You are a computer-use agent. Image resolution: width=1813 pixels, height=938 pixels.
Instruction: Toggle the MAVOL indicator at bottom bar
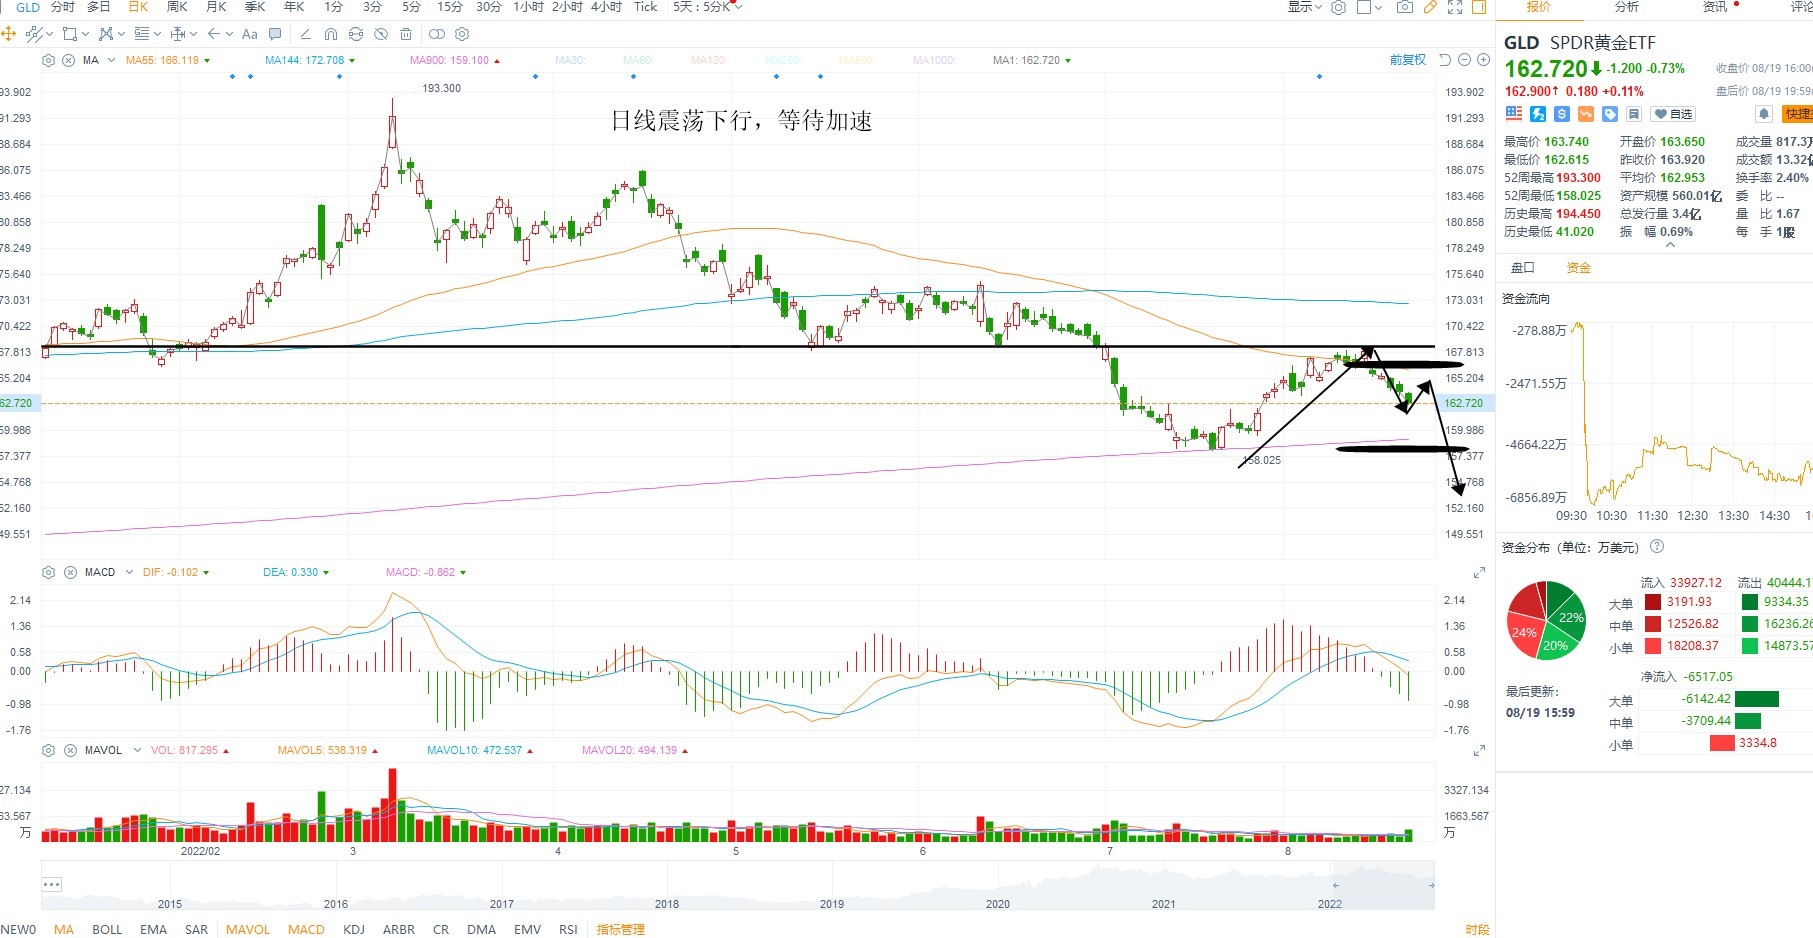tap(248, 930)
